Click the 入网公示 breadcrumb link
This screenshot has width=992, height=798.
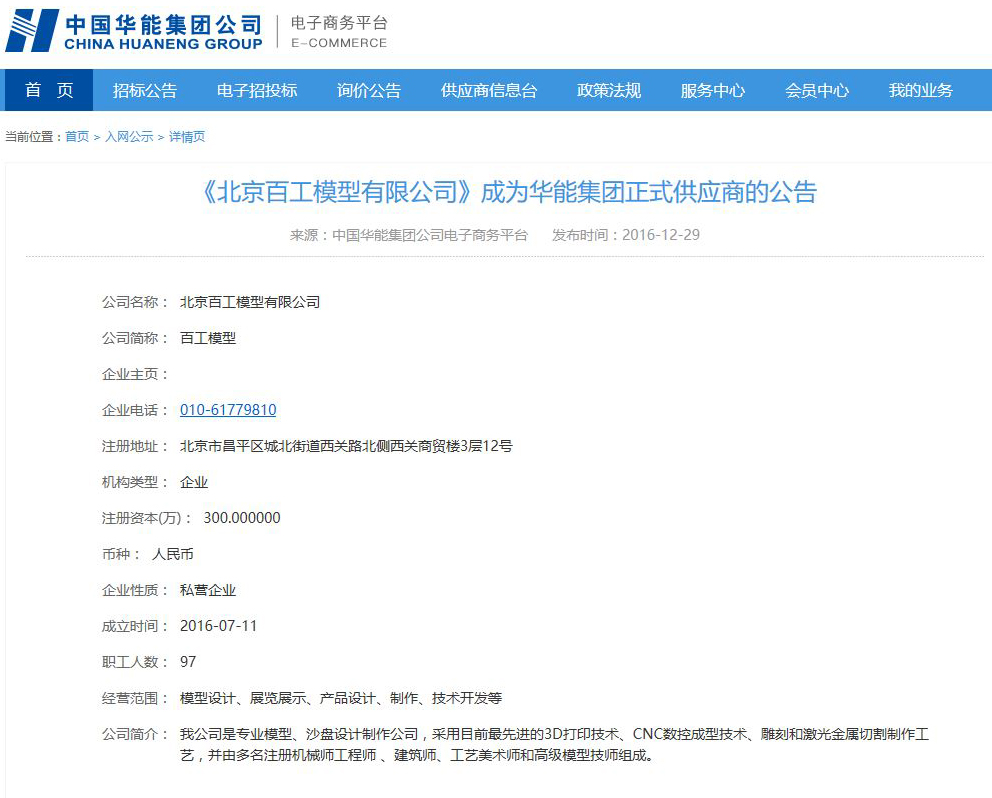(x=129, y=137)
